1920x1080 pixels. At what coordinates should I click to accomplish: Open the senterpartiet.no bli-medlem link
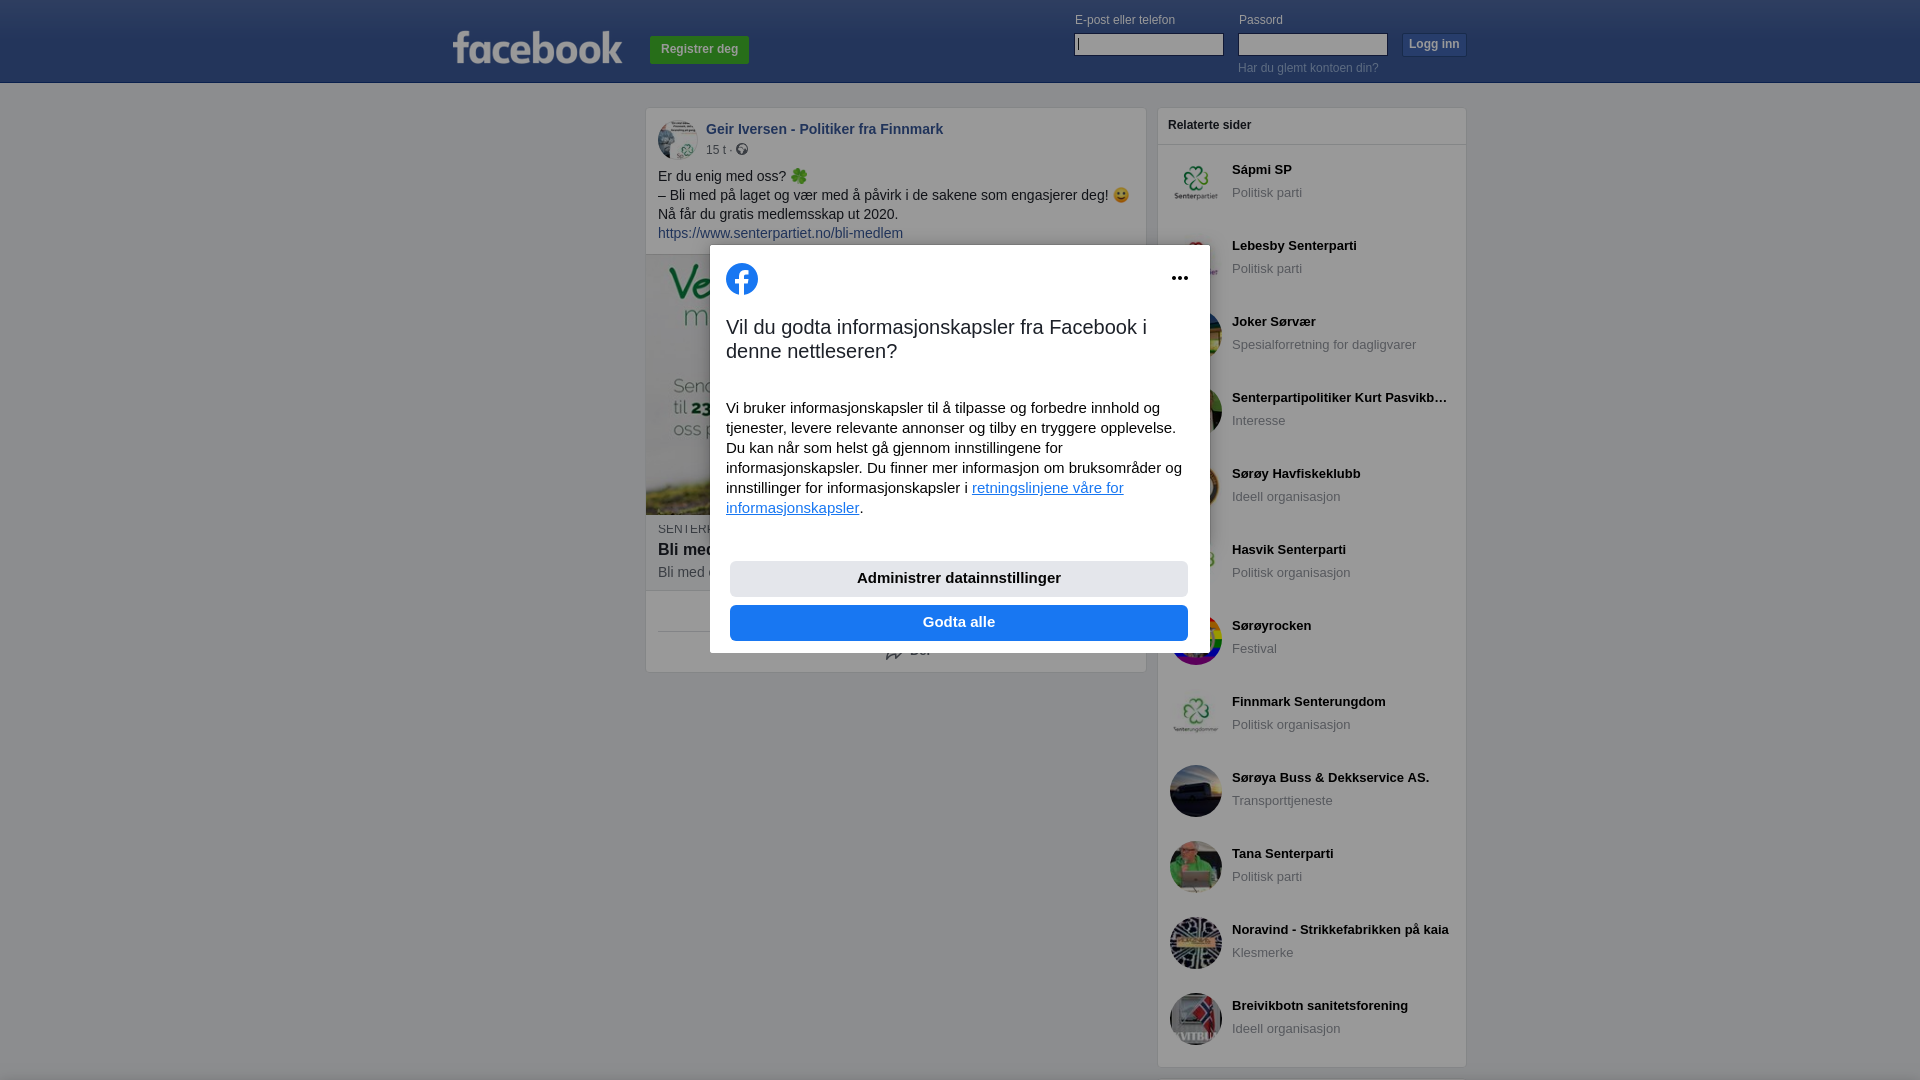point(780,233)
